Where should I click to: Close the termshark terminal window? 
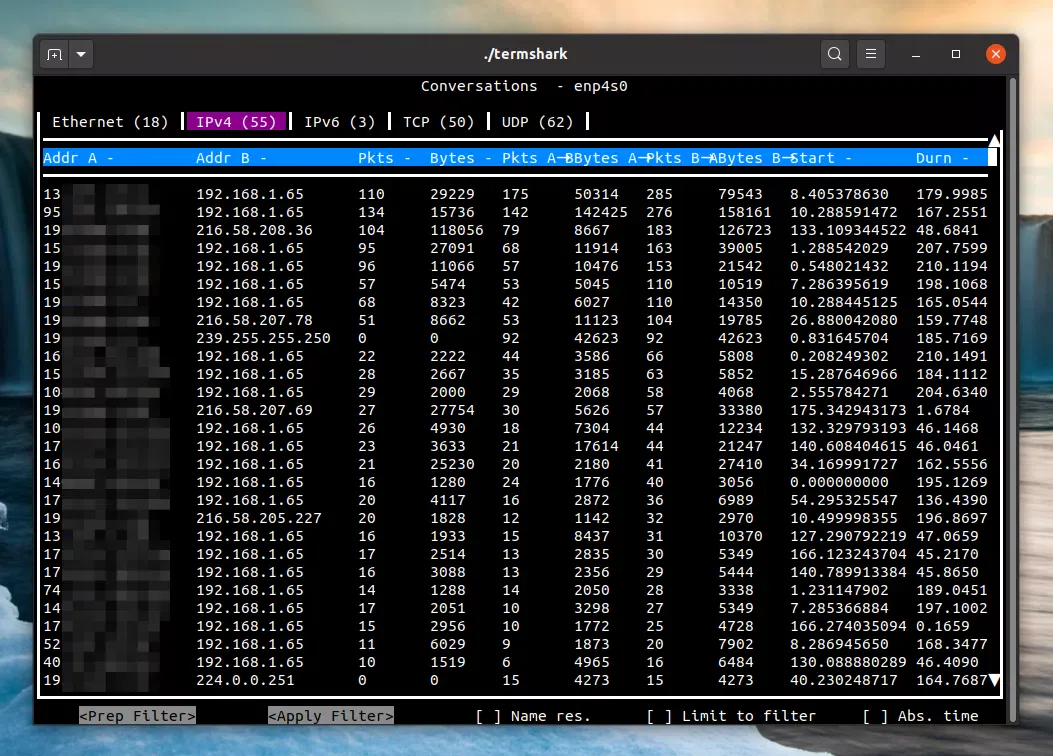point(995,54)
